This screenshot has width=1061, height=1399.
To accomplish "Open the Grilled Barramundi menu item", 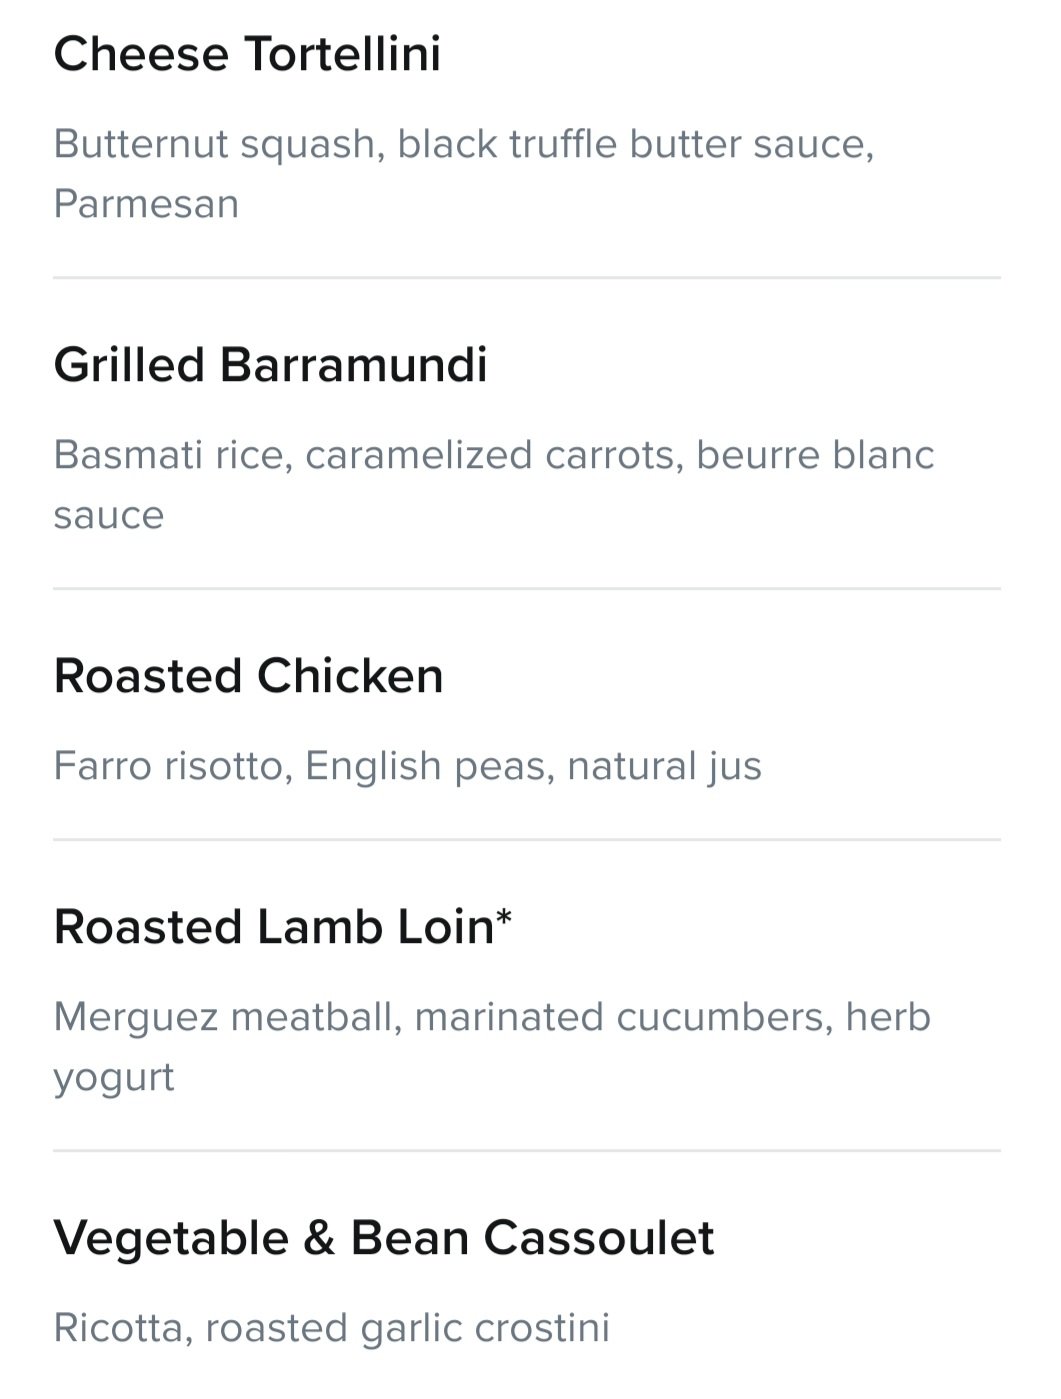I will tap(271, 365).
